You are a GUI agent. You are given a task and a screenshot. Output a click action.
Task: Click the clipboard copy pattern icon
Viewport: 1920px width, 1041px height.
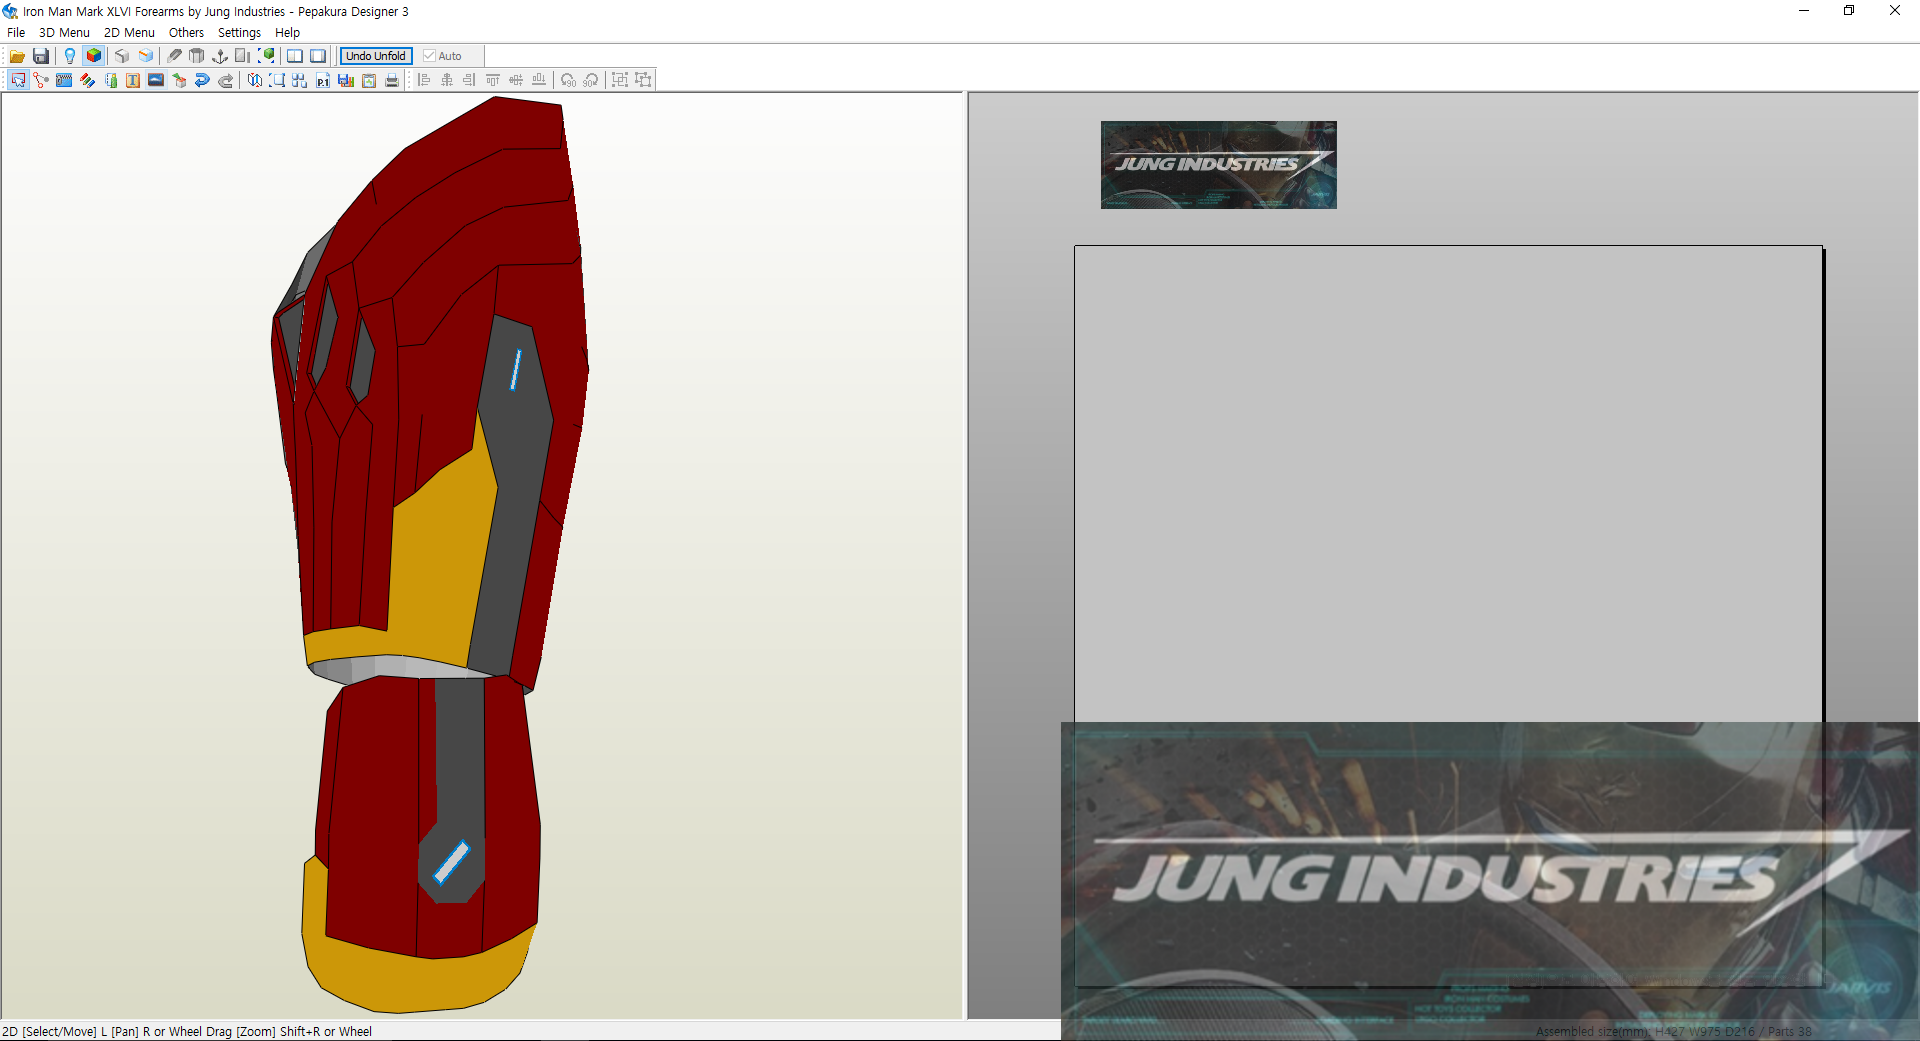369,80
